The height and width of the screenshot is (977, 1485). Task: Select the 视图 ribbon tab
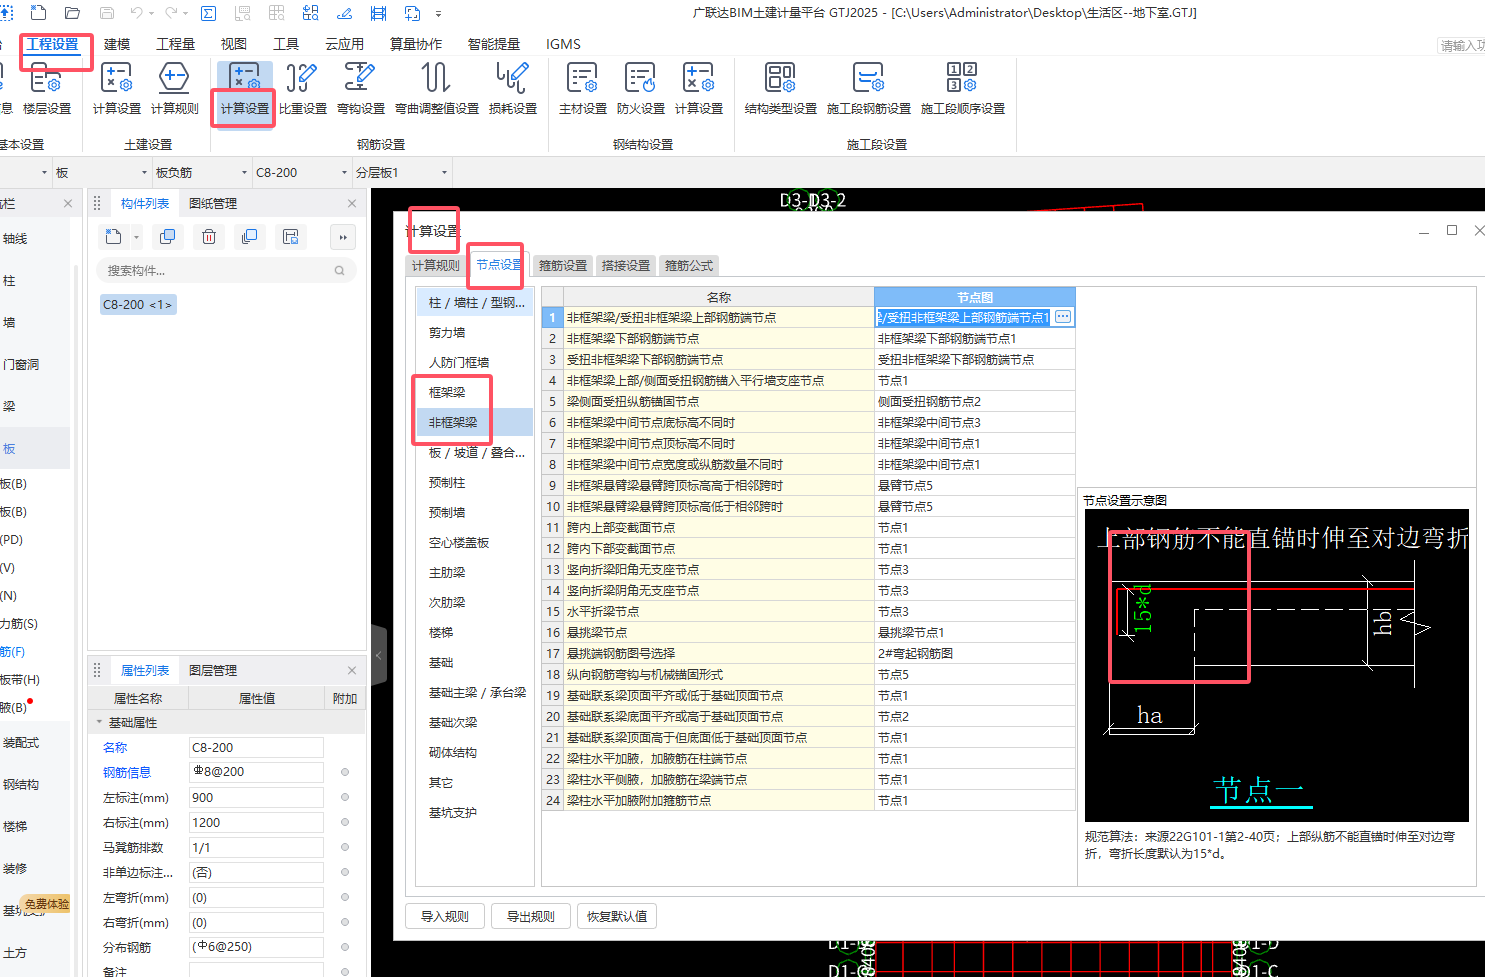[233, 44]
